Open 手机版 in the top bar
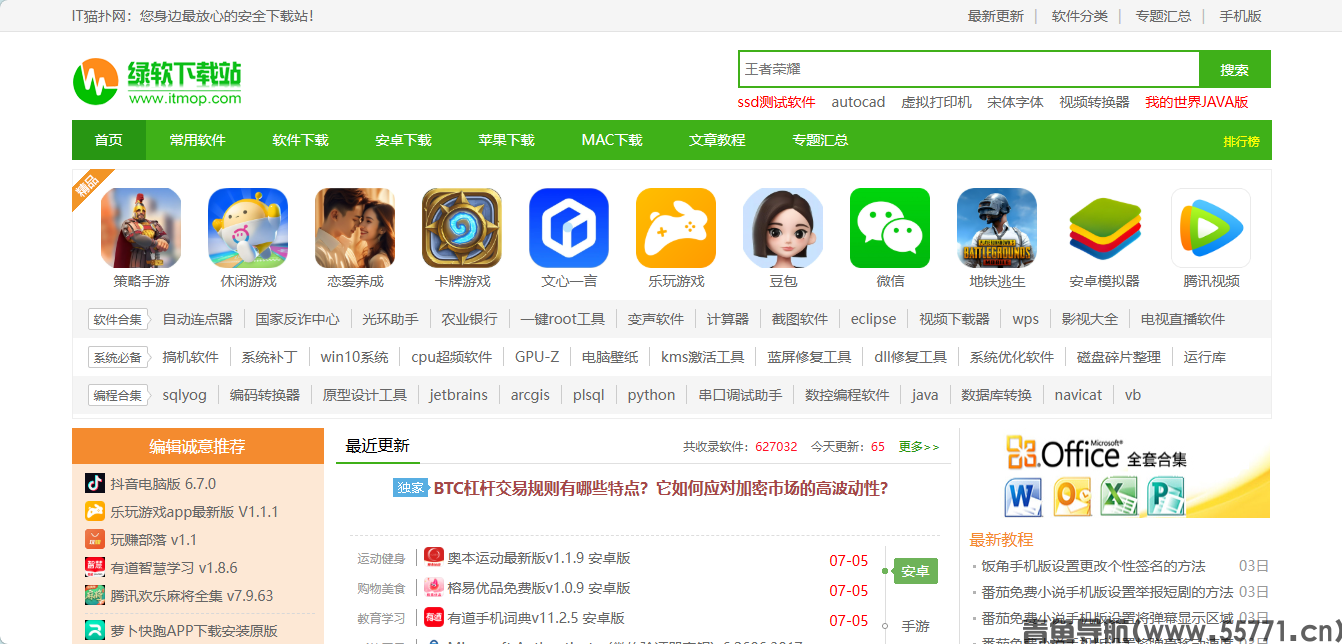This screenshot has width=1342, height=644. coord(1240,16)
